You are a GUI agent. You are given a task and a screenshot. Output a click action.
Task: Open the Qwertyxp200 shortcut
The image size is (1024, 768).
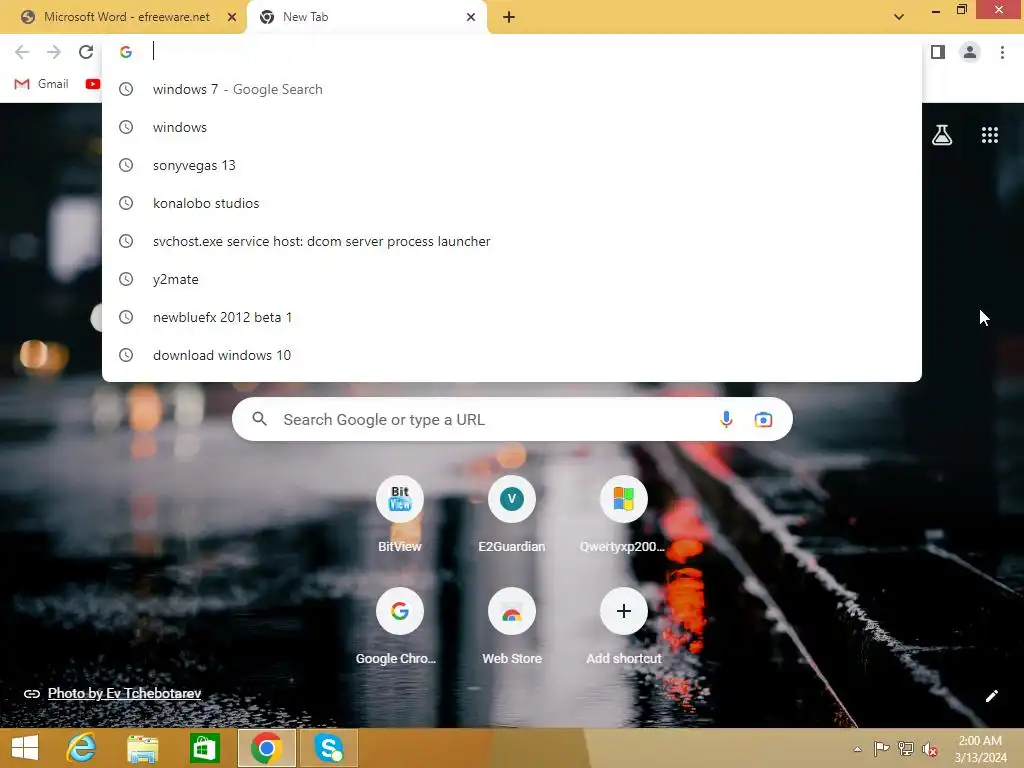click(623, 516)
